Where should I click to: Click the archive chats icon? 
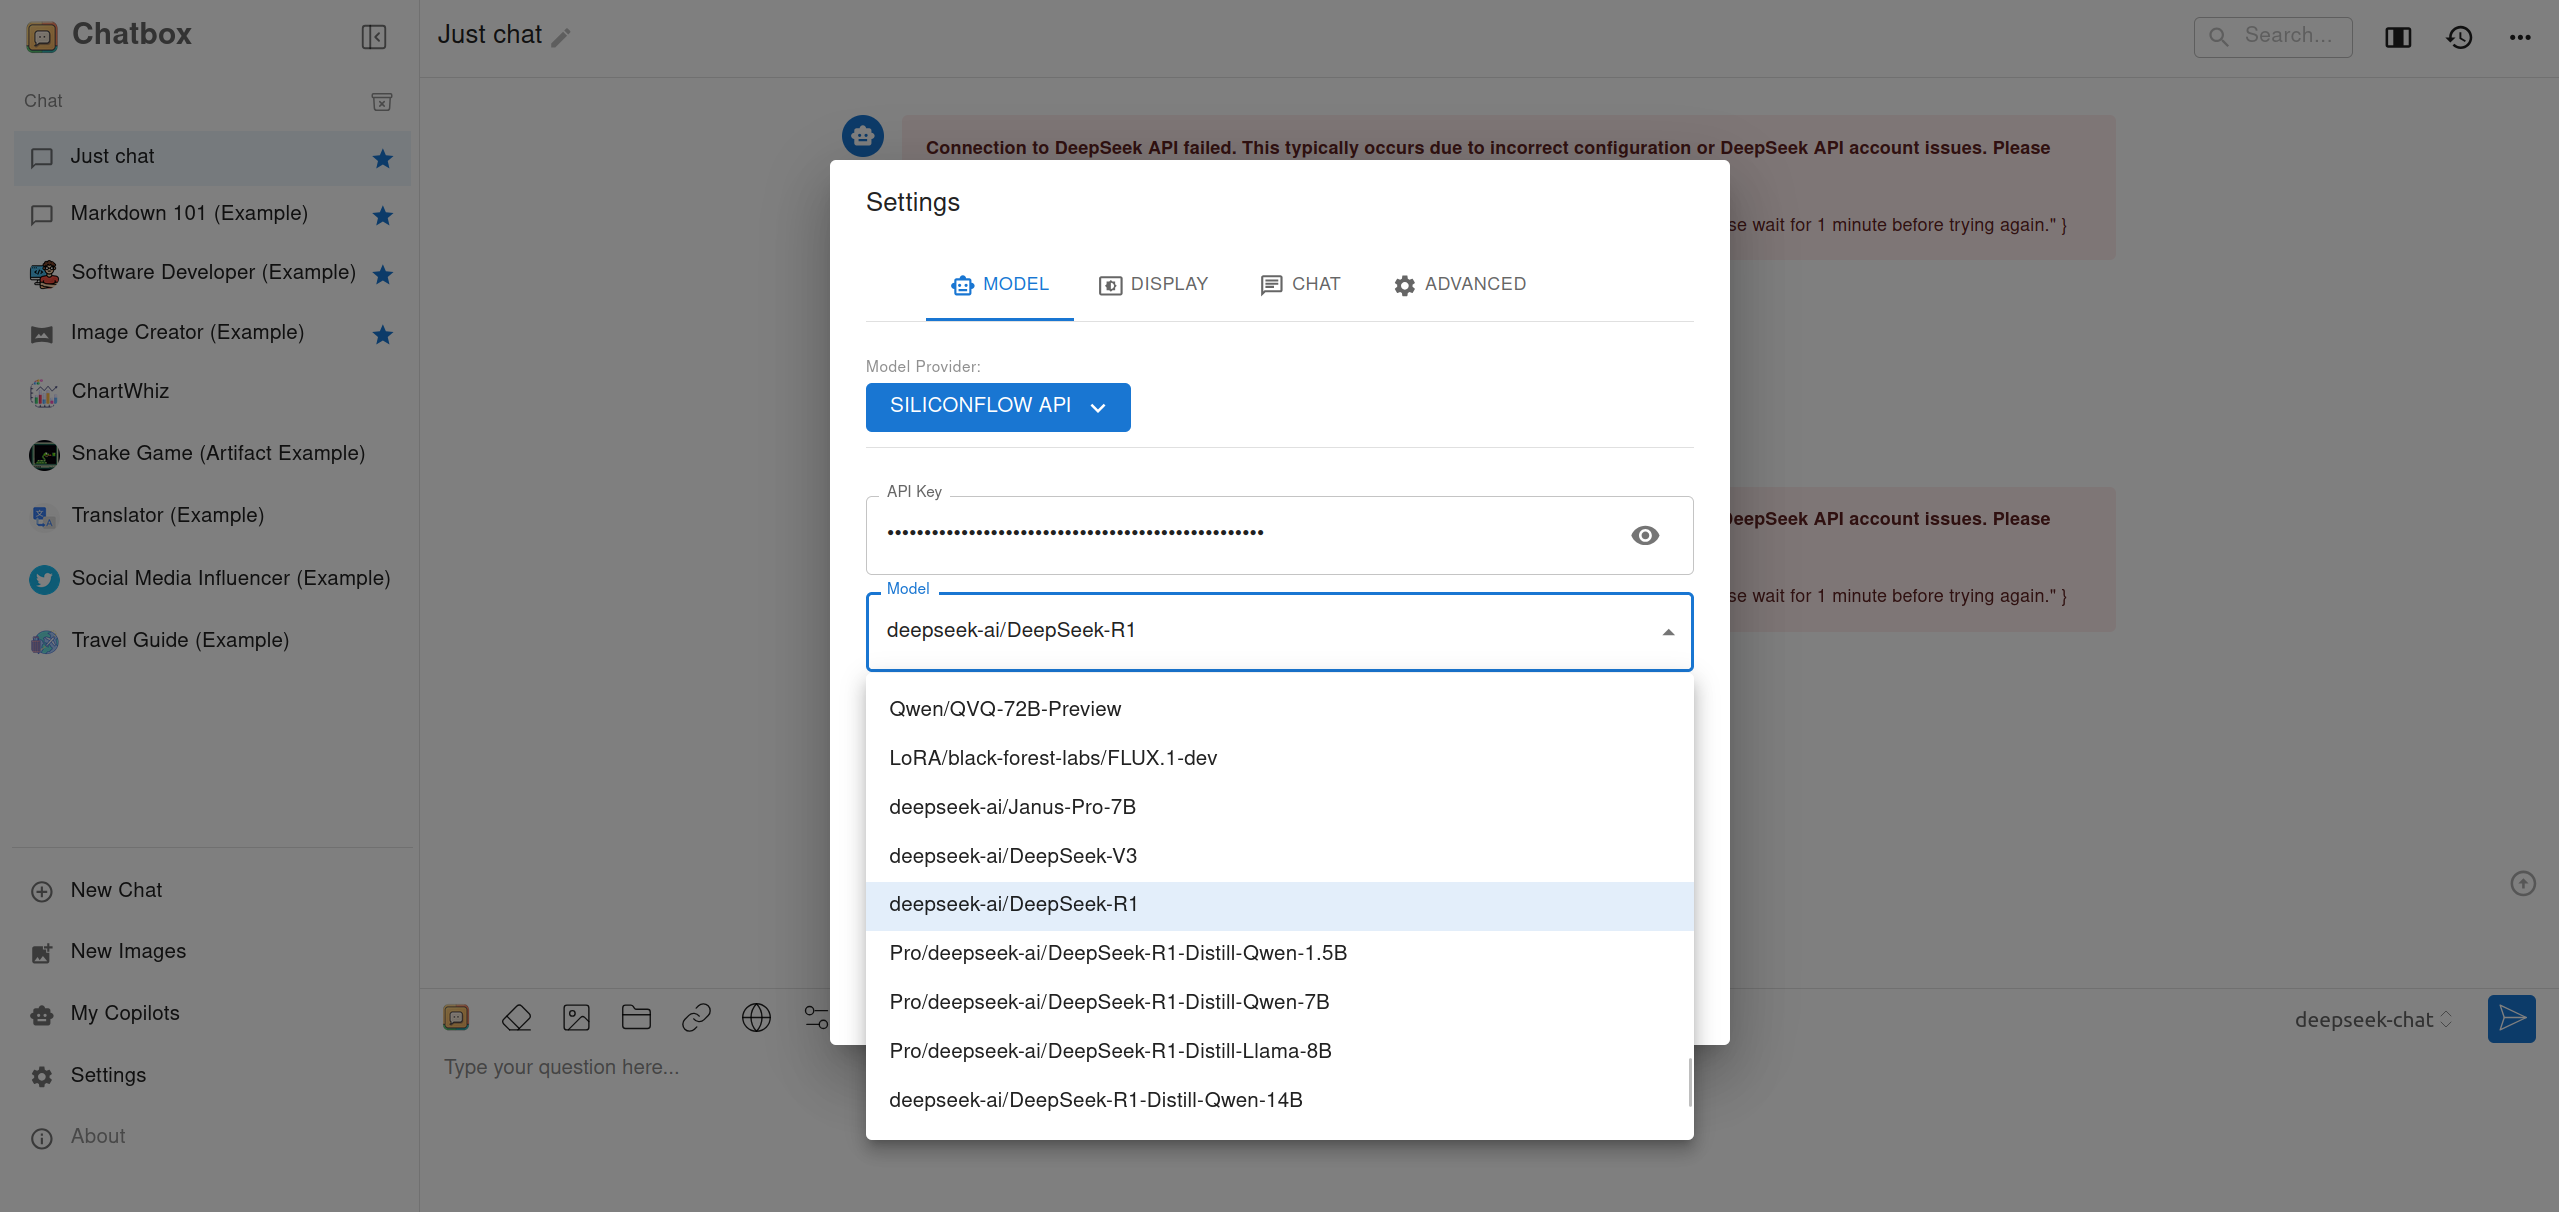click(382, 101)
